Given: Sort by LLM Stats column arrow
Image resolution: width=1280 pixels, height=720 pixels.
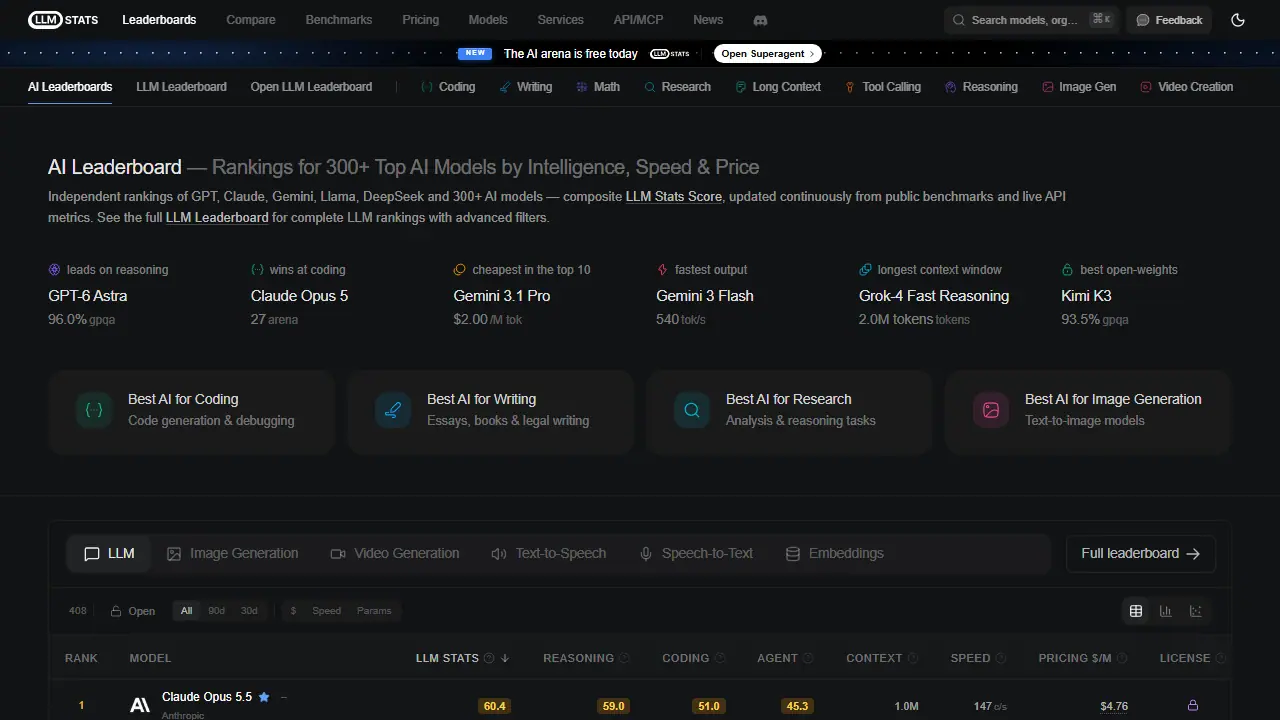Looking at the screenshot, I should coord(505,658).
